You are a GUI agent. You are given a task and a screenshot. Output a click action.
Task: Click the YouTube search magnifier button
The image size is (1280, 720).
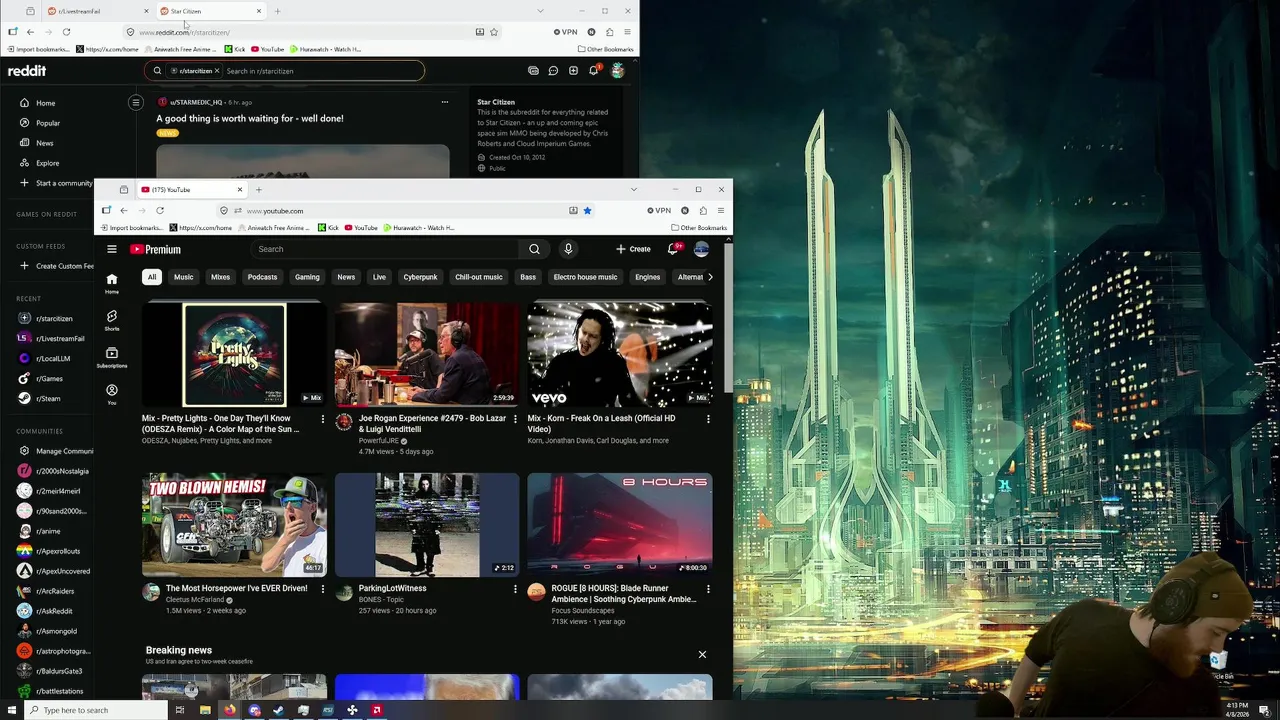[x=534, y=249]
